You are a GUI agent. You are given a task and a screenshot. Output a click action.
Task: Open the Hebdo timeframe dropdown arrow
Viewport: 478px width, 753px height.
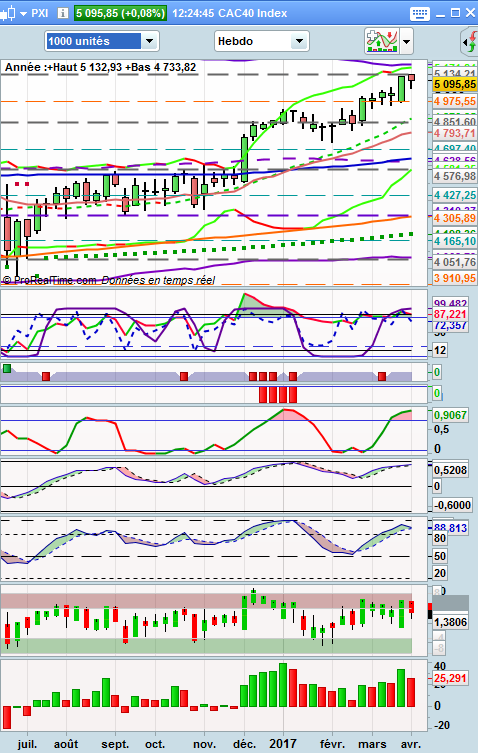(x=299, y=41)
